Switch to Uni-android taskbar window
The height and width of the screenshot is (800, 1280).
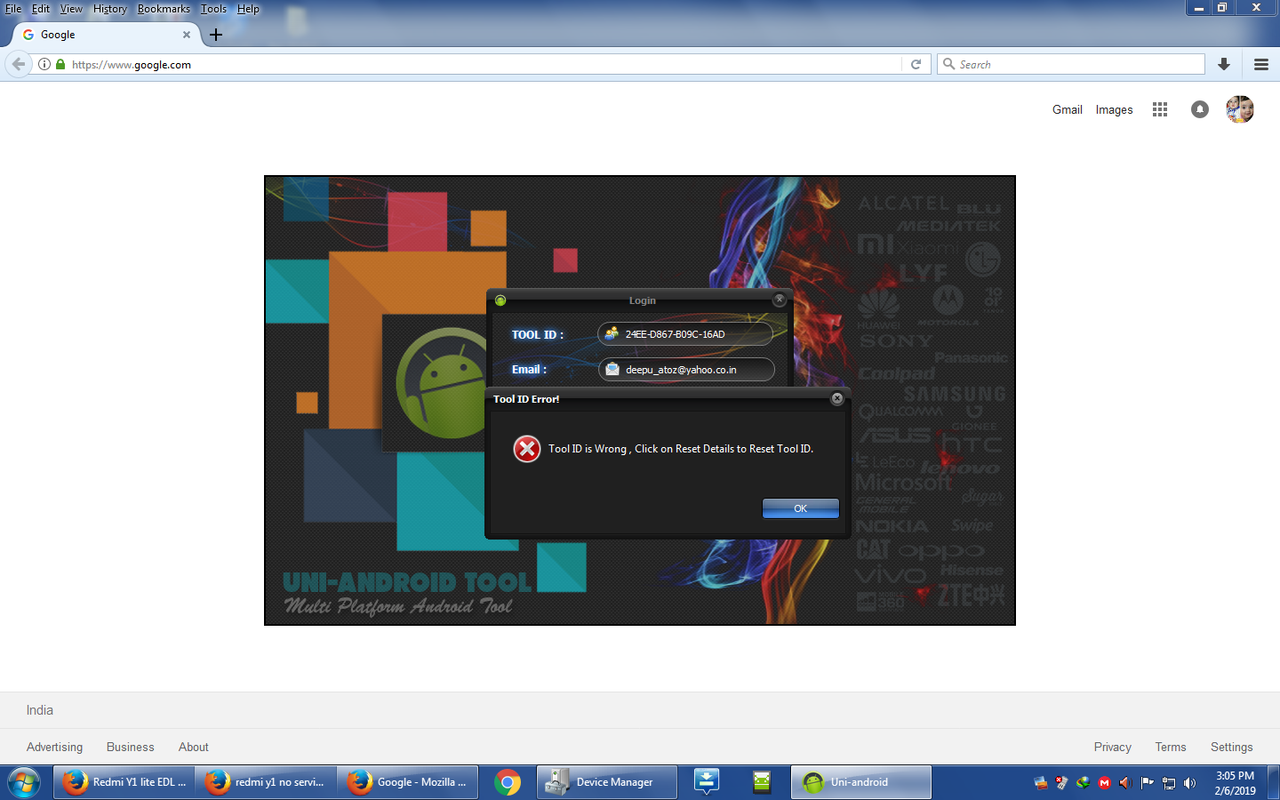coord(861,782)
